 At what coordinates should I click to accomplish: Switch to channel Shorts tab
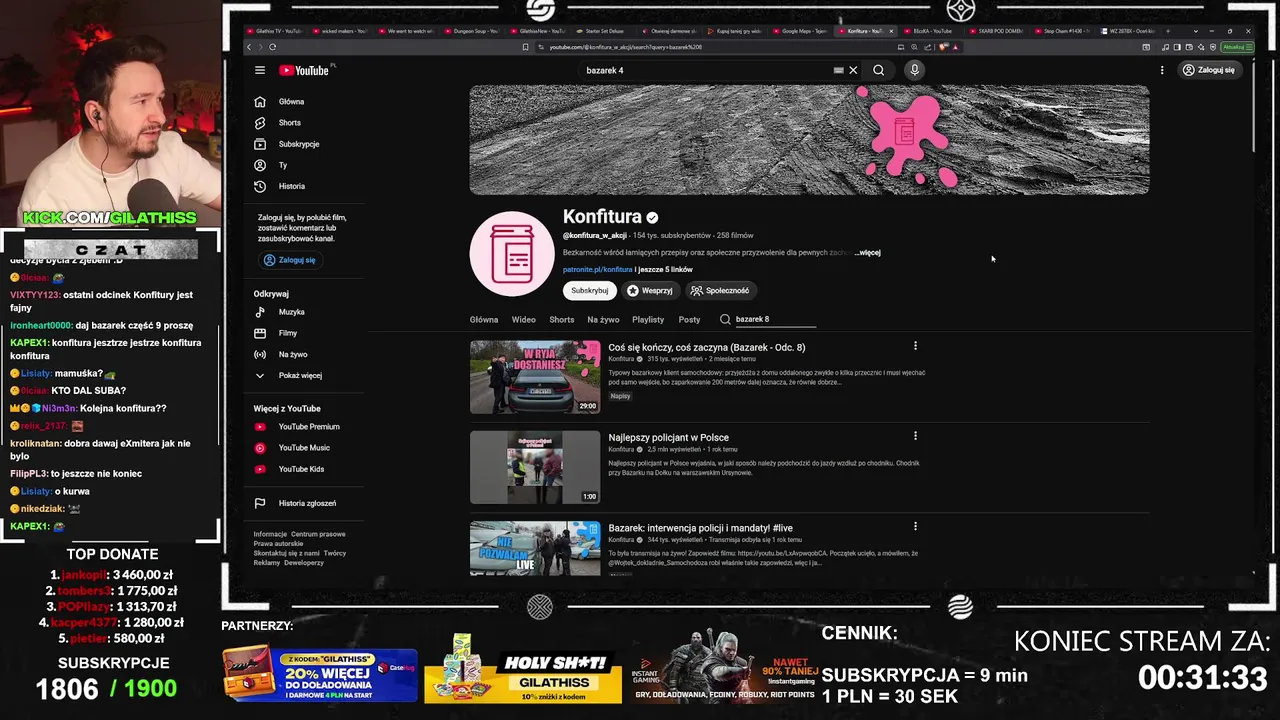point(562,319)
